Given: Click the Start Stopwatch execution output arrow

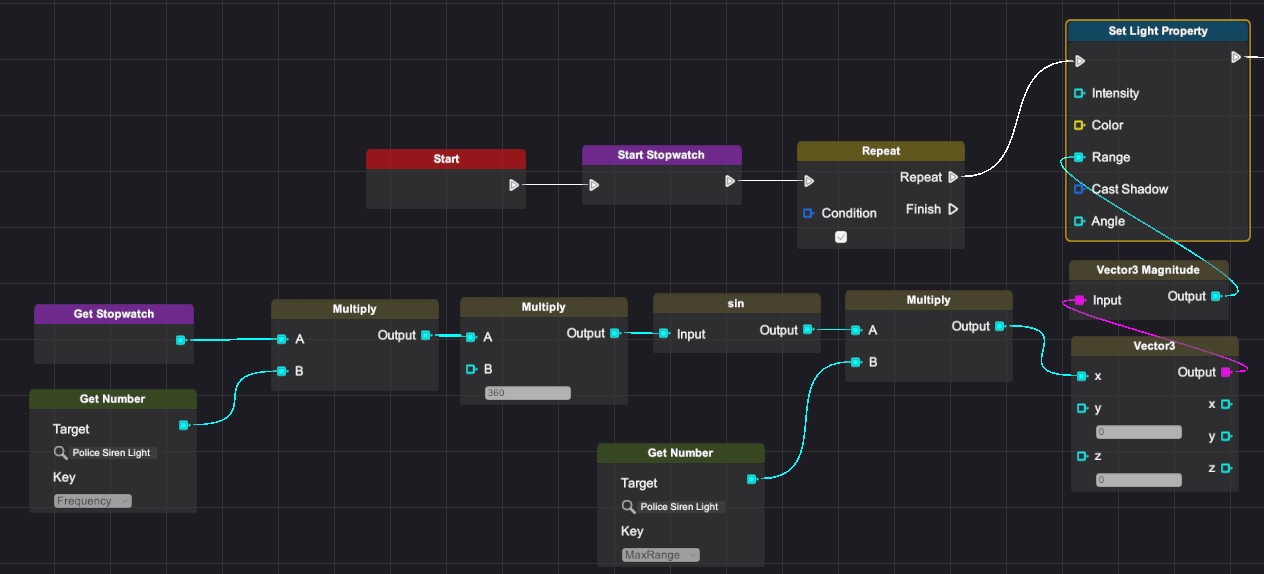Looking at the screenshot, I should [x=730, y=181].
